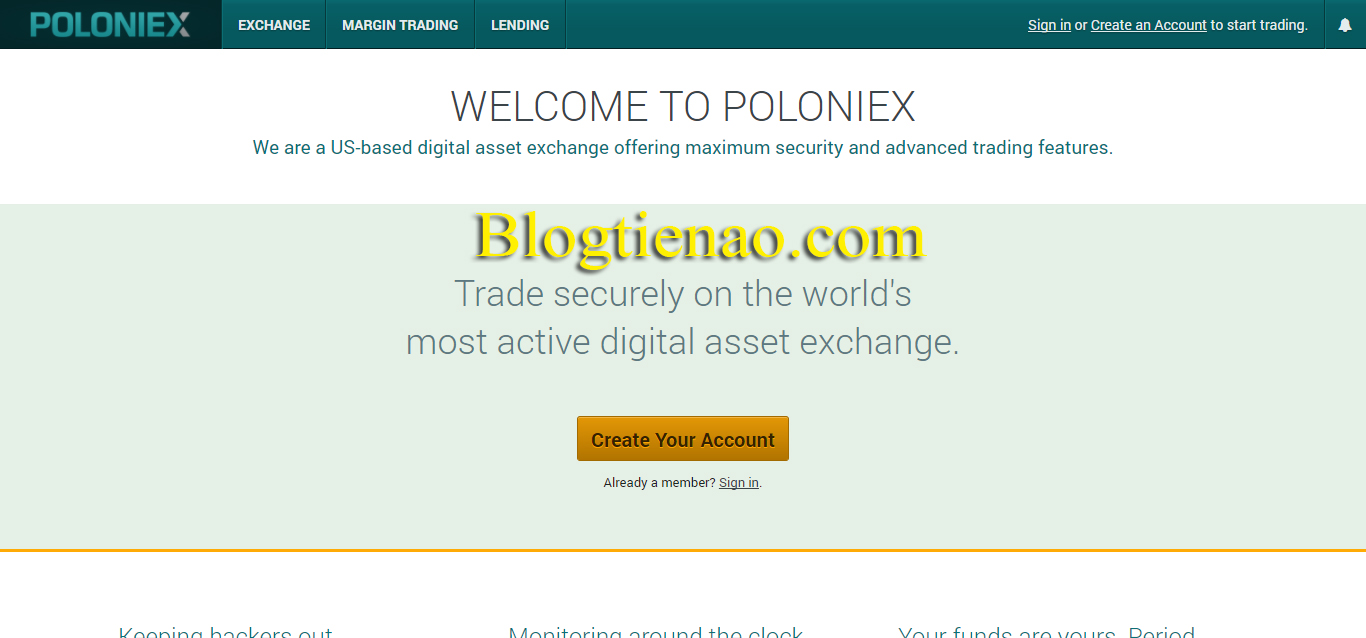Image resolution: width=1366 pixels, height=638 pixels.
Task: Click the Blogtienao.com yellow watermark
Action: click(x=699, y=239)
